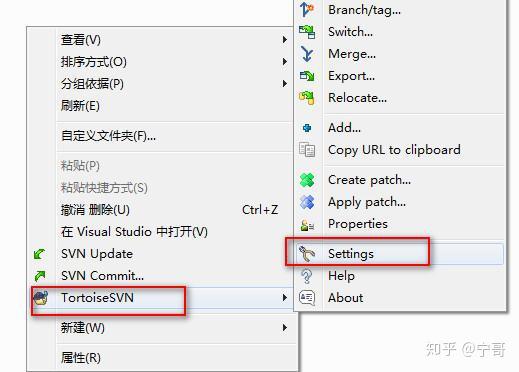Click the Apply patch blue icon
The width and height of the screenshot is (519, 372).
click(x=307, y=202)
